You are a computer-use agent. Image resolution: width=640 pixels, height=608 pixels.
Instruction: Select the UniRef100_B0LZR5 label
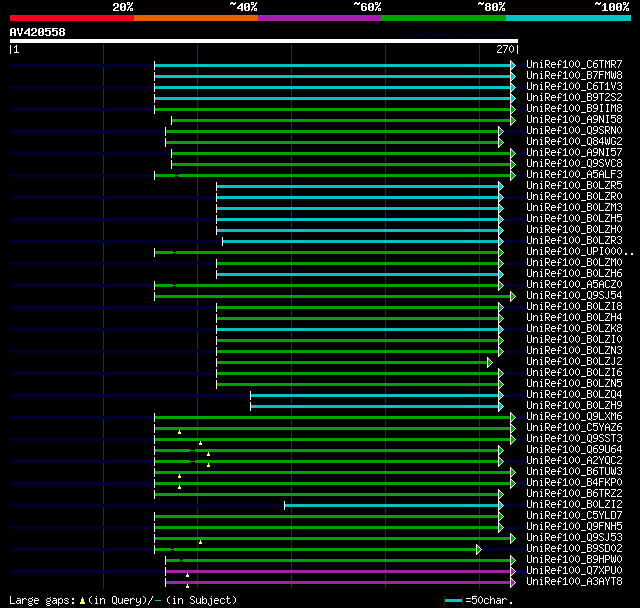(574, 186)
